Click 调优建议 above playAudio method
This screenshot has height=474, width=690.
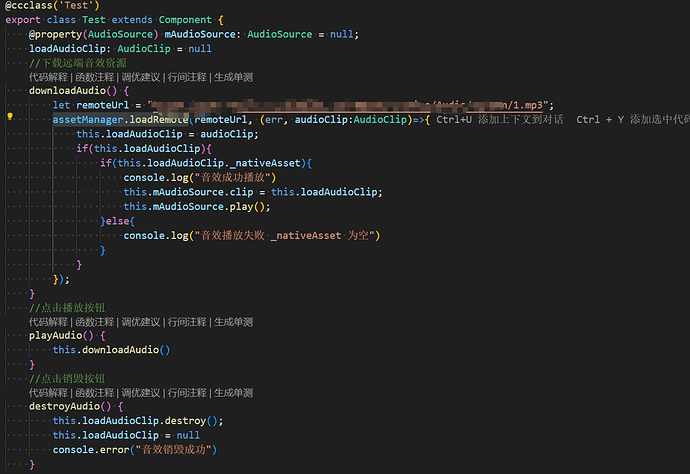click(141, 322)
